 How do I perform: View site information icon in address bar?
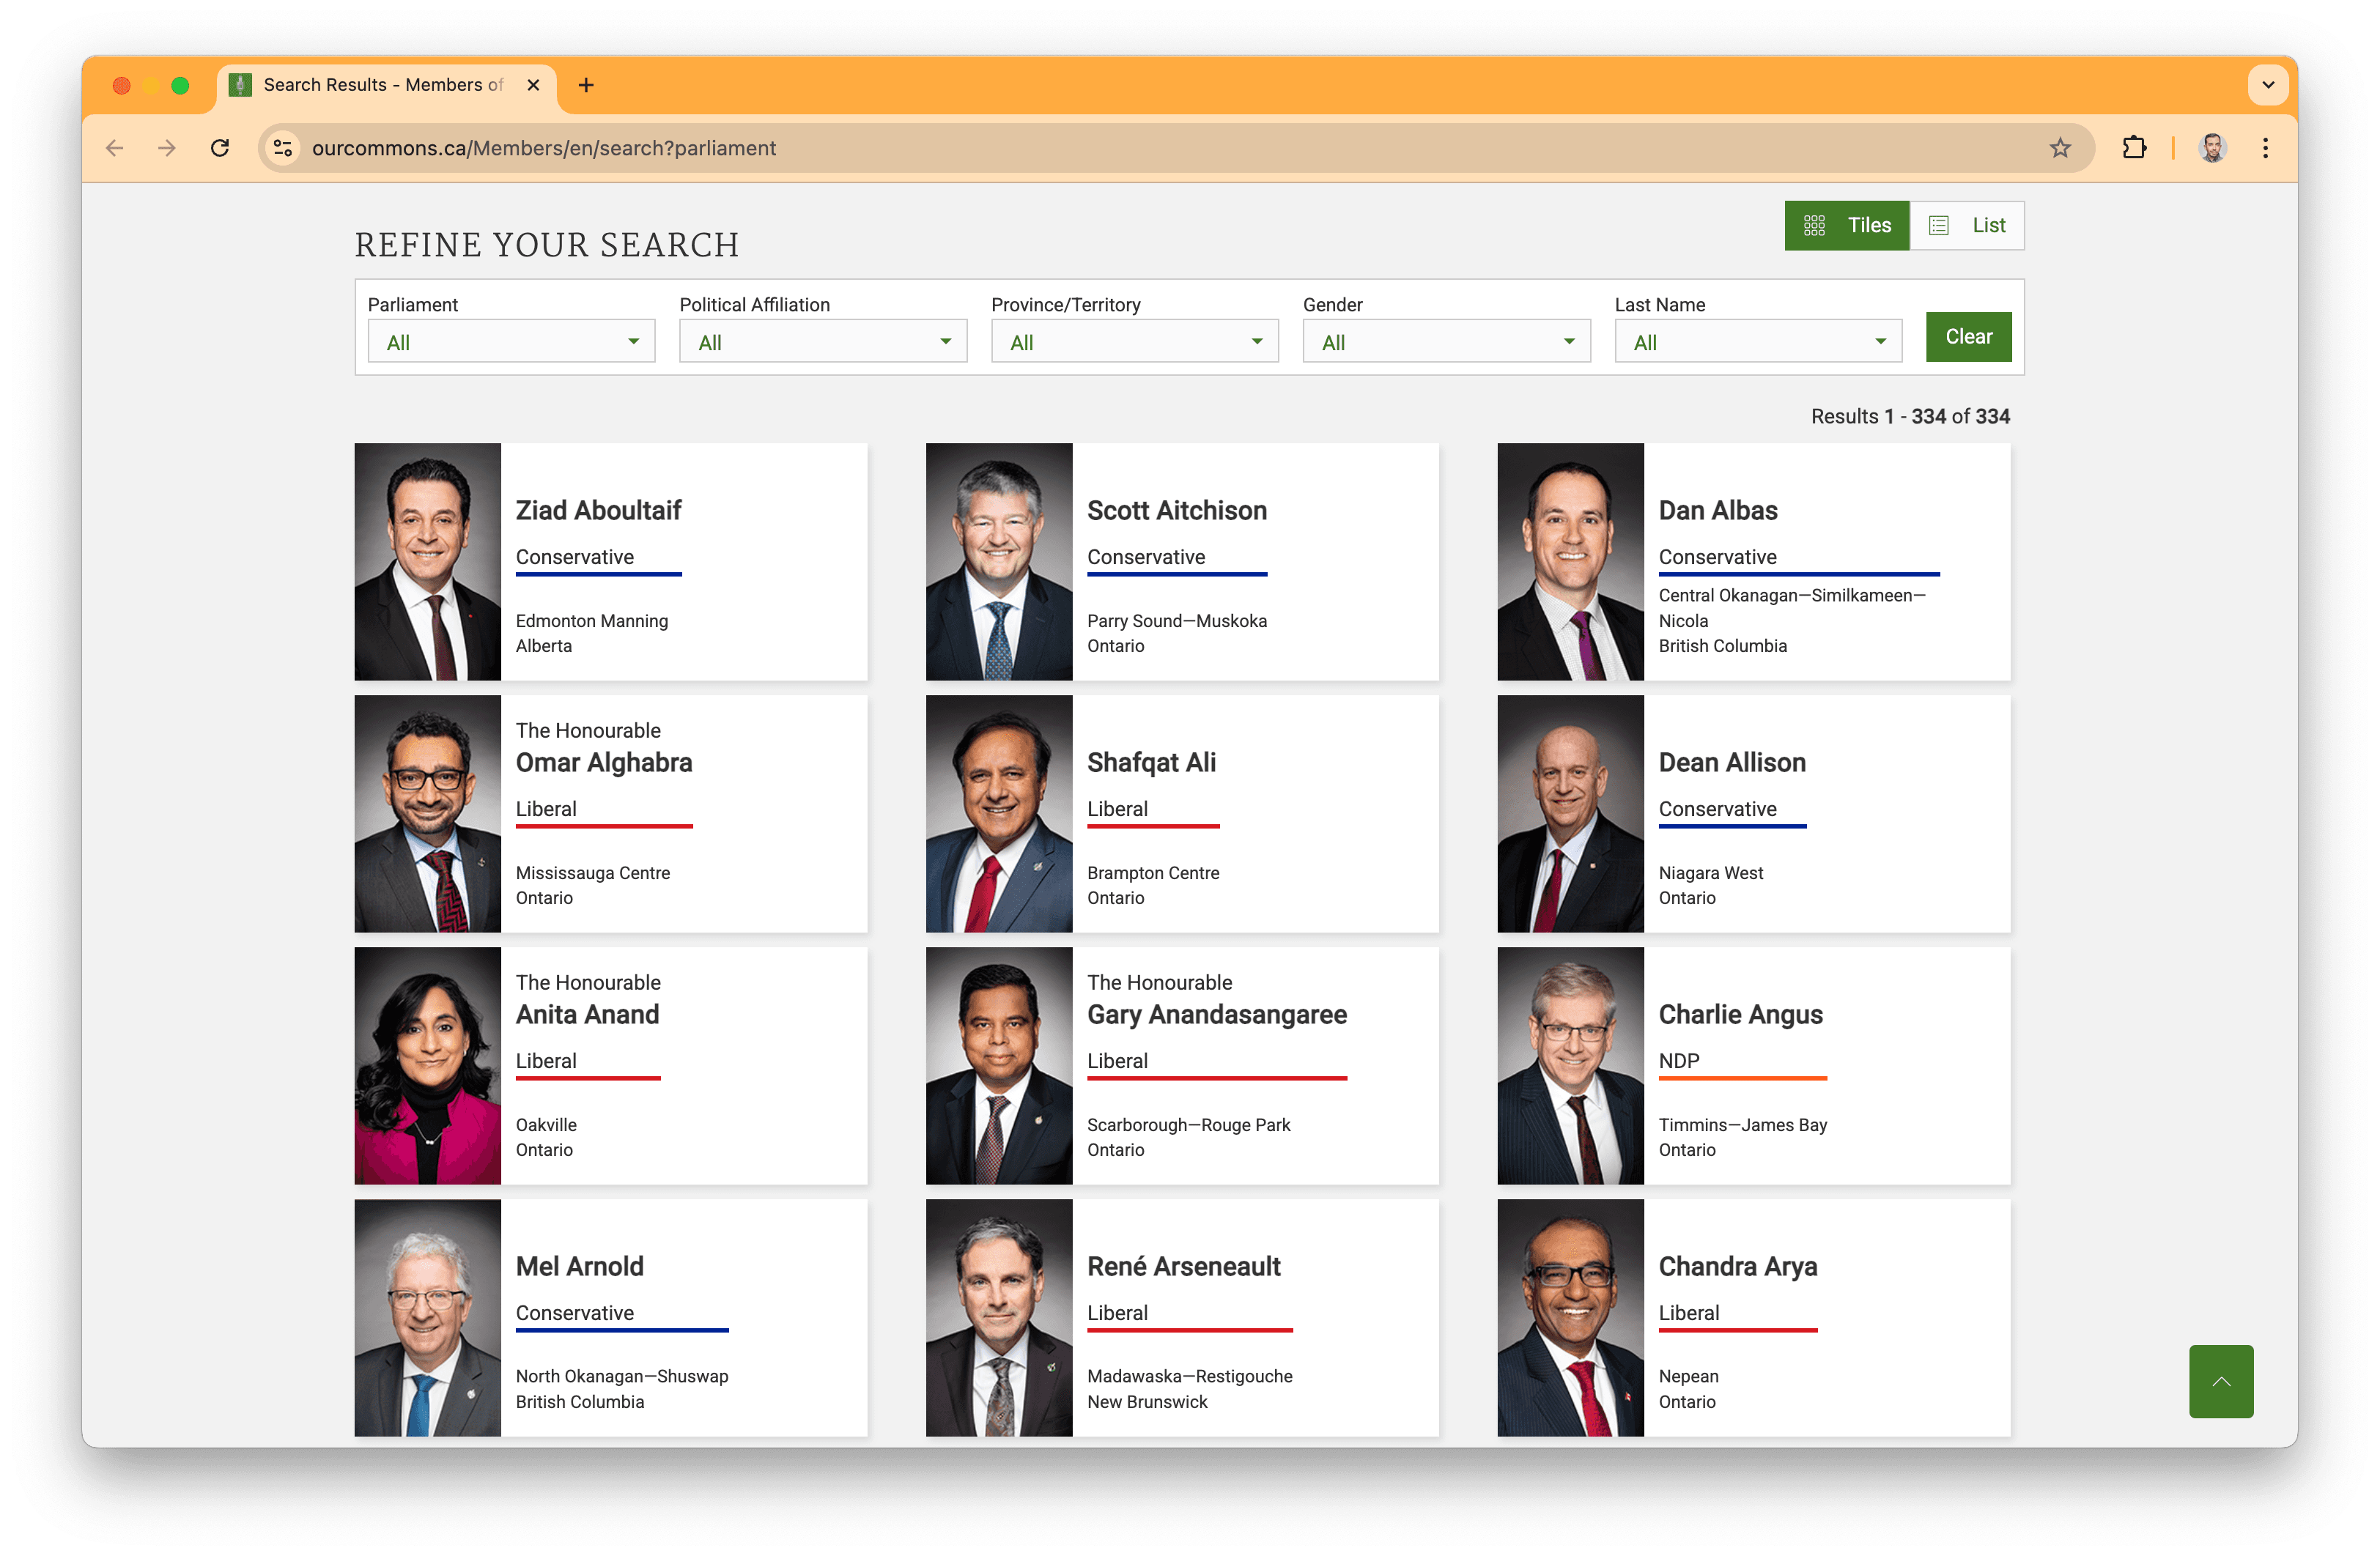(x=284, y=148)
